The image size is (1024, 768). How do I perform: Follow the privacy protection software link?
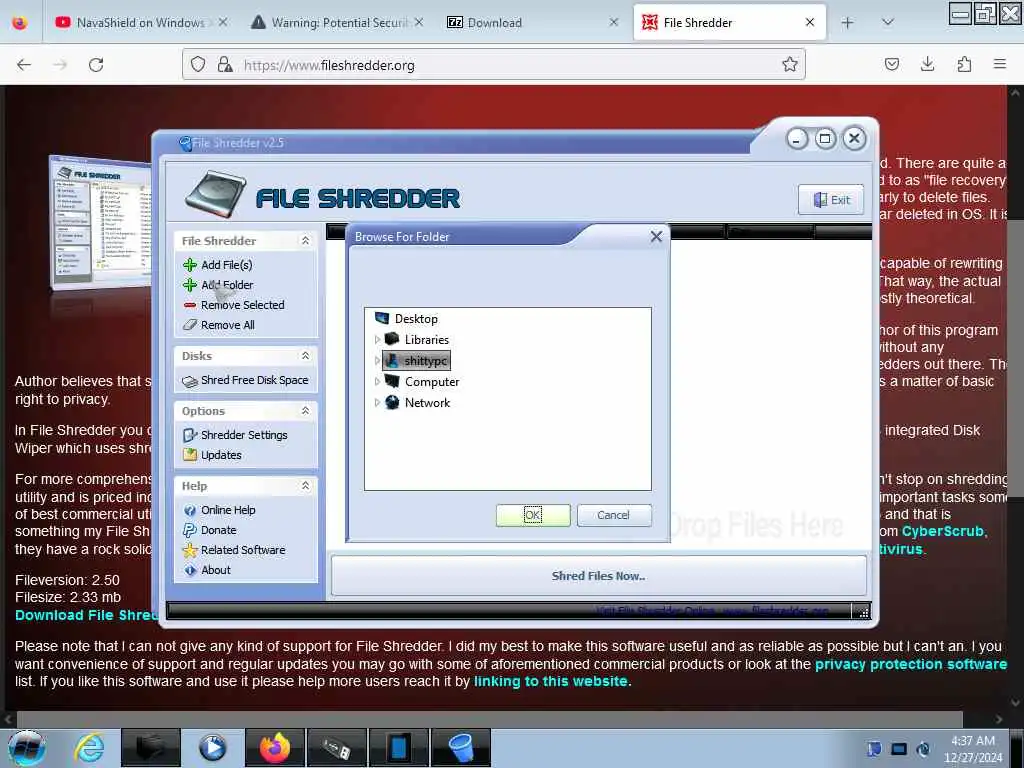click(911, 664)
